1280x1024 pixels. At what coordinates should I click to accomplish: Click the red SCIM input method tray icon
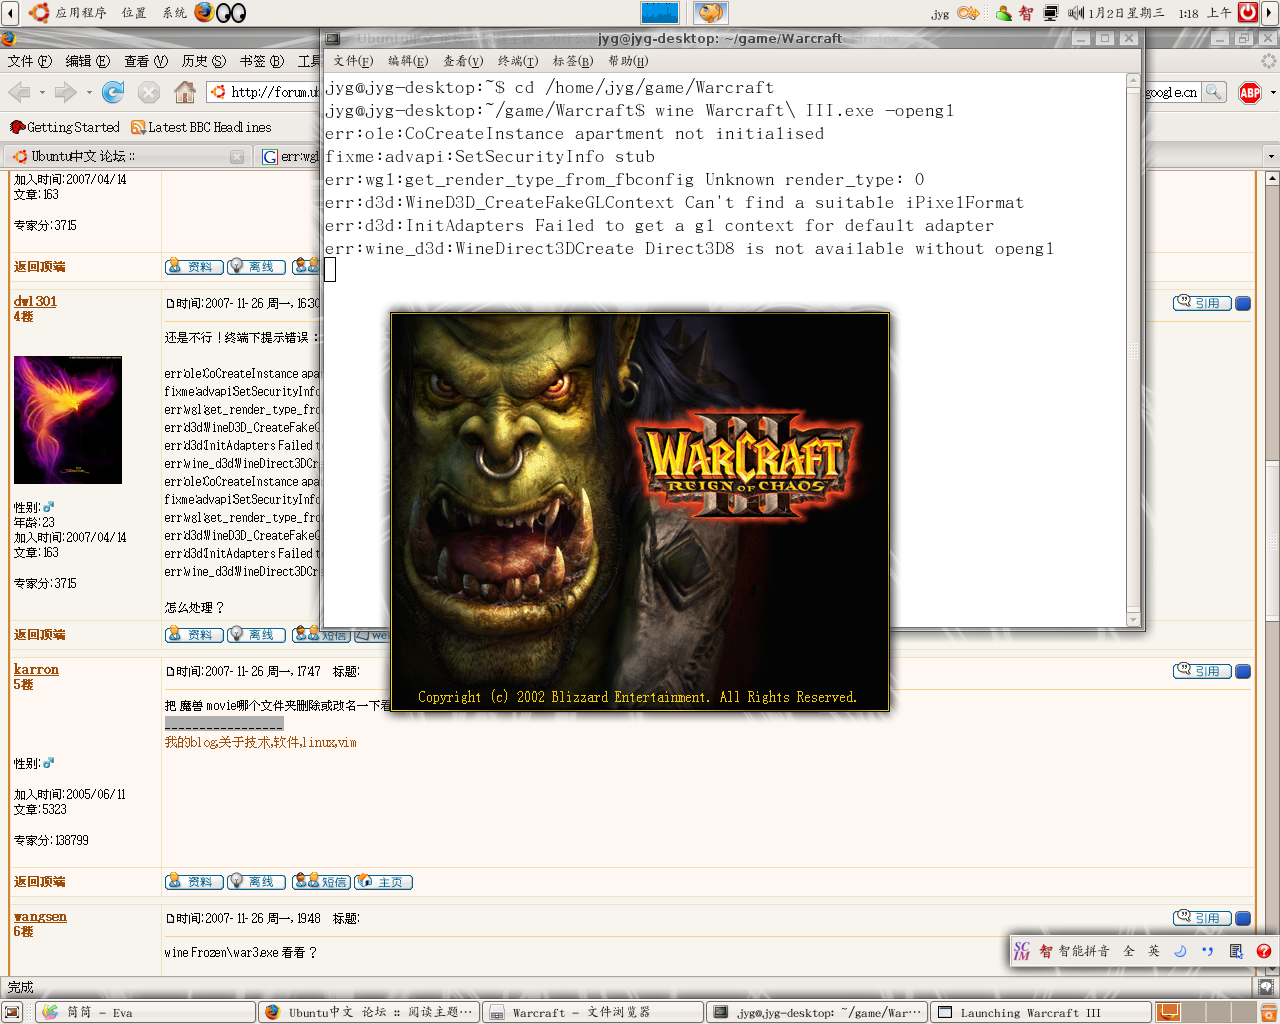[1026, 13]
